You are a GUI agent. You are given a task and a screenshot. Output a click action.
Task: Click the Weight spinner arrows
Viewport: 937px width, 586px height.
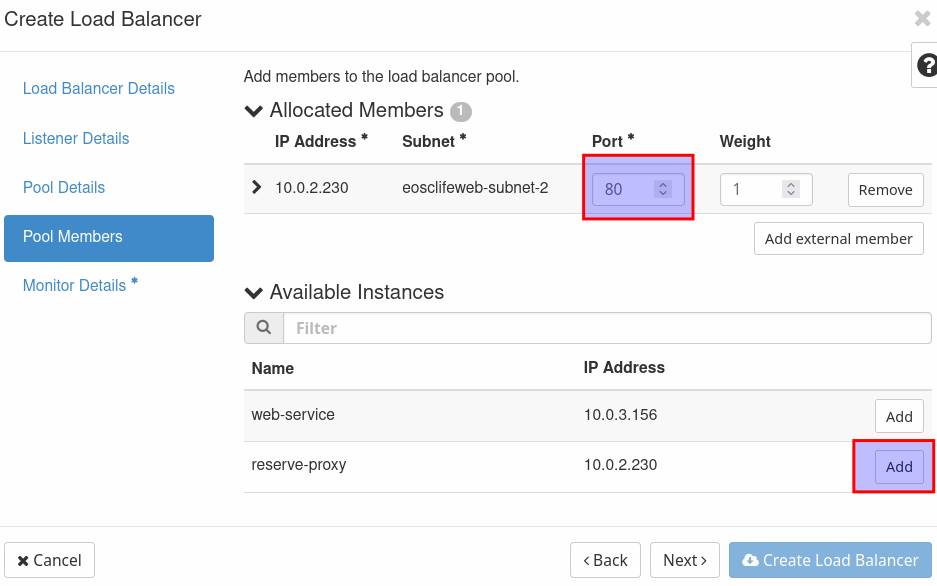click(790, 189)
